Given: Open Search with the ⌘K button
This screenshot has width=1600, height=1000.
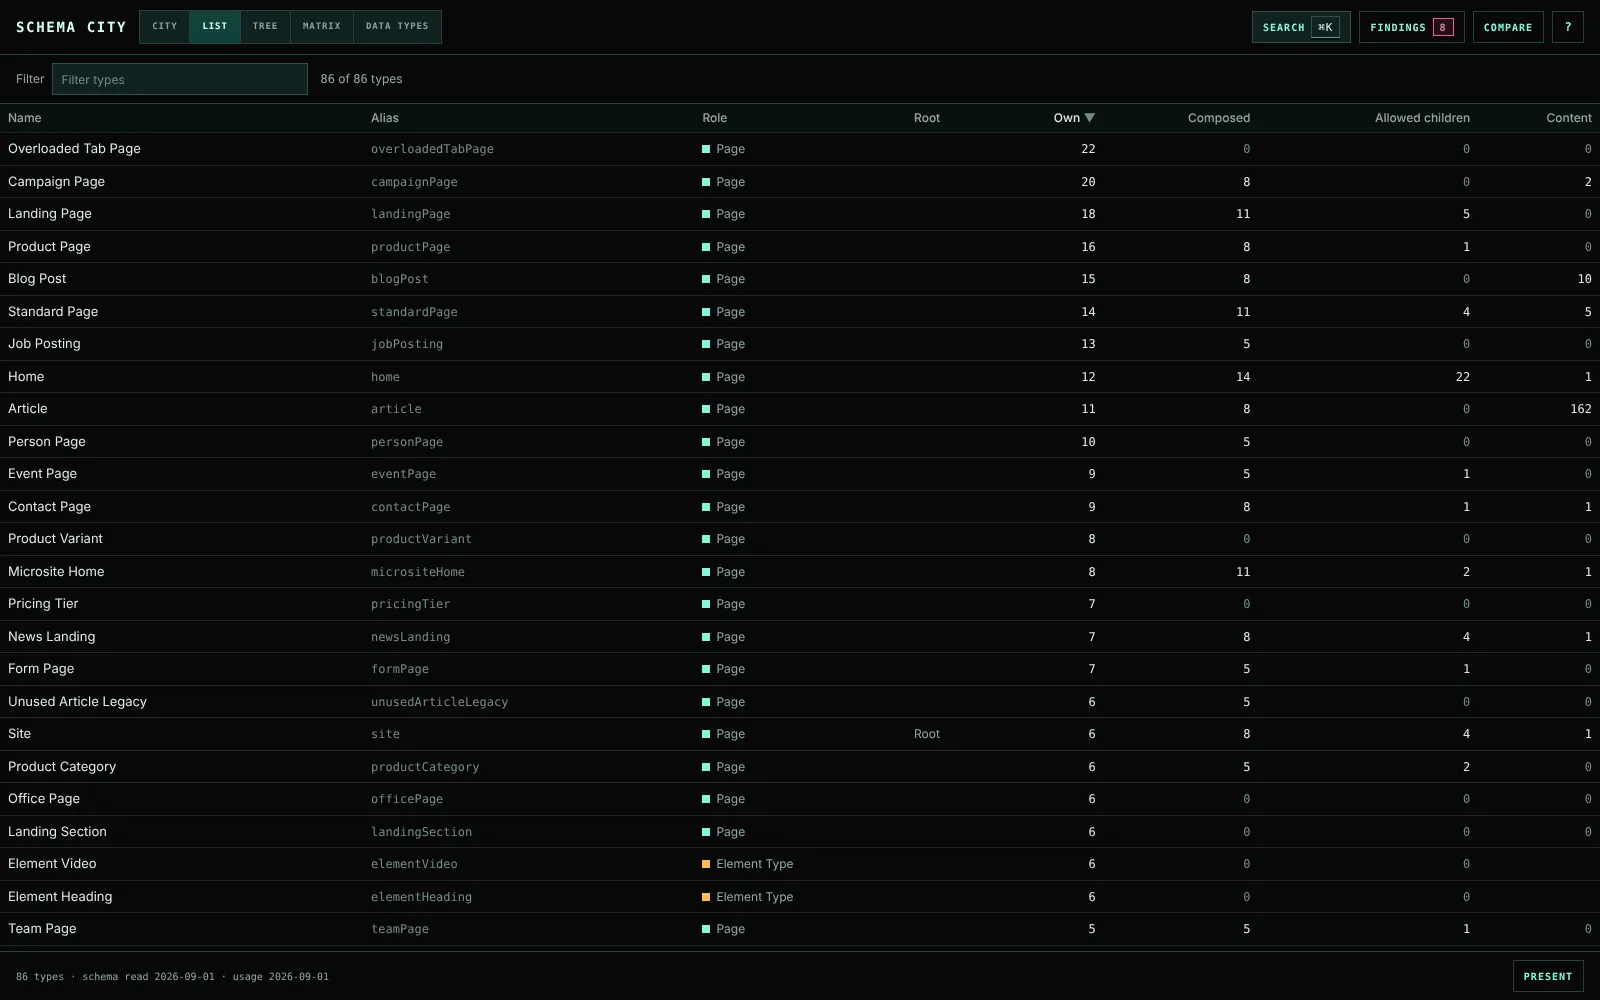Looking at the screenshot, I should point(1301,27).
